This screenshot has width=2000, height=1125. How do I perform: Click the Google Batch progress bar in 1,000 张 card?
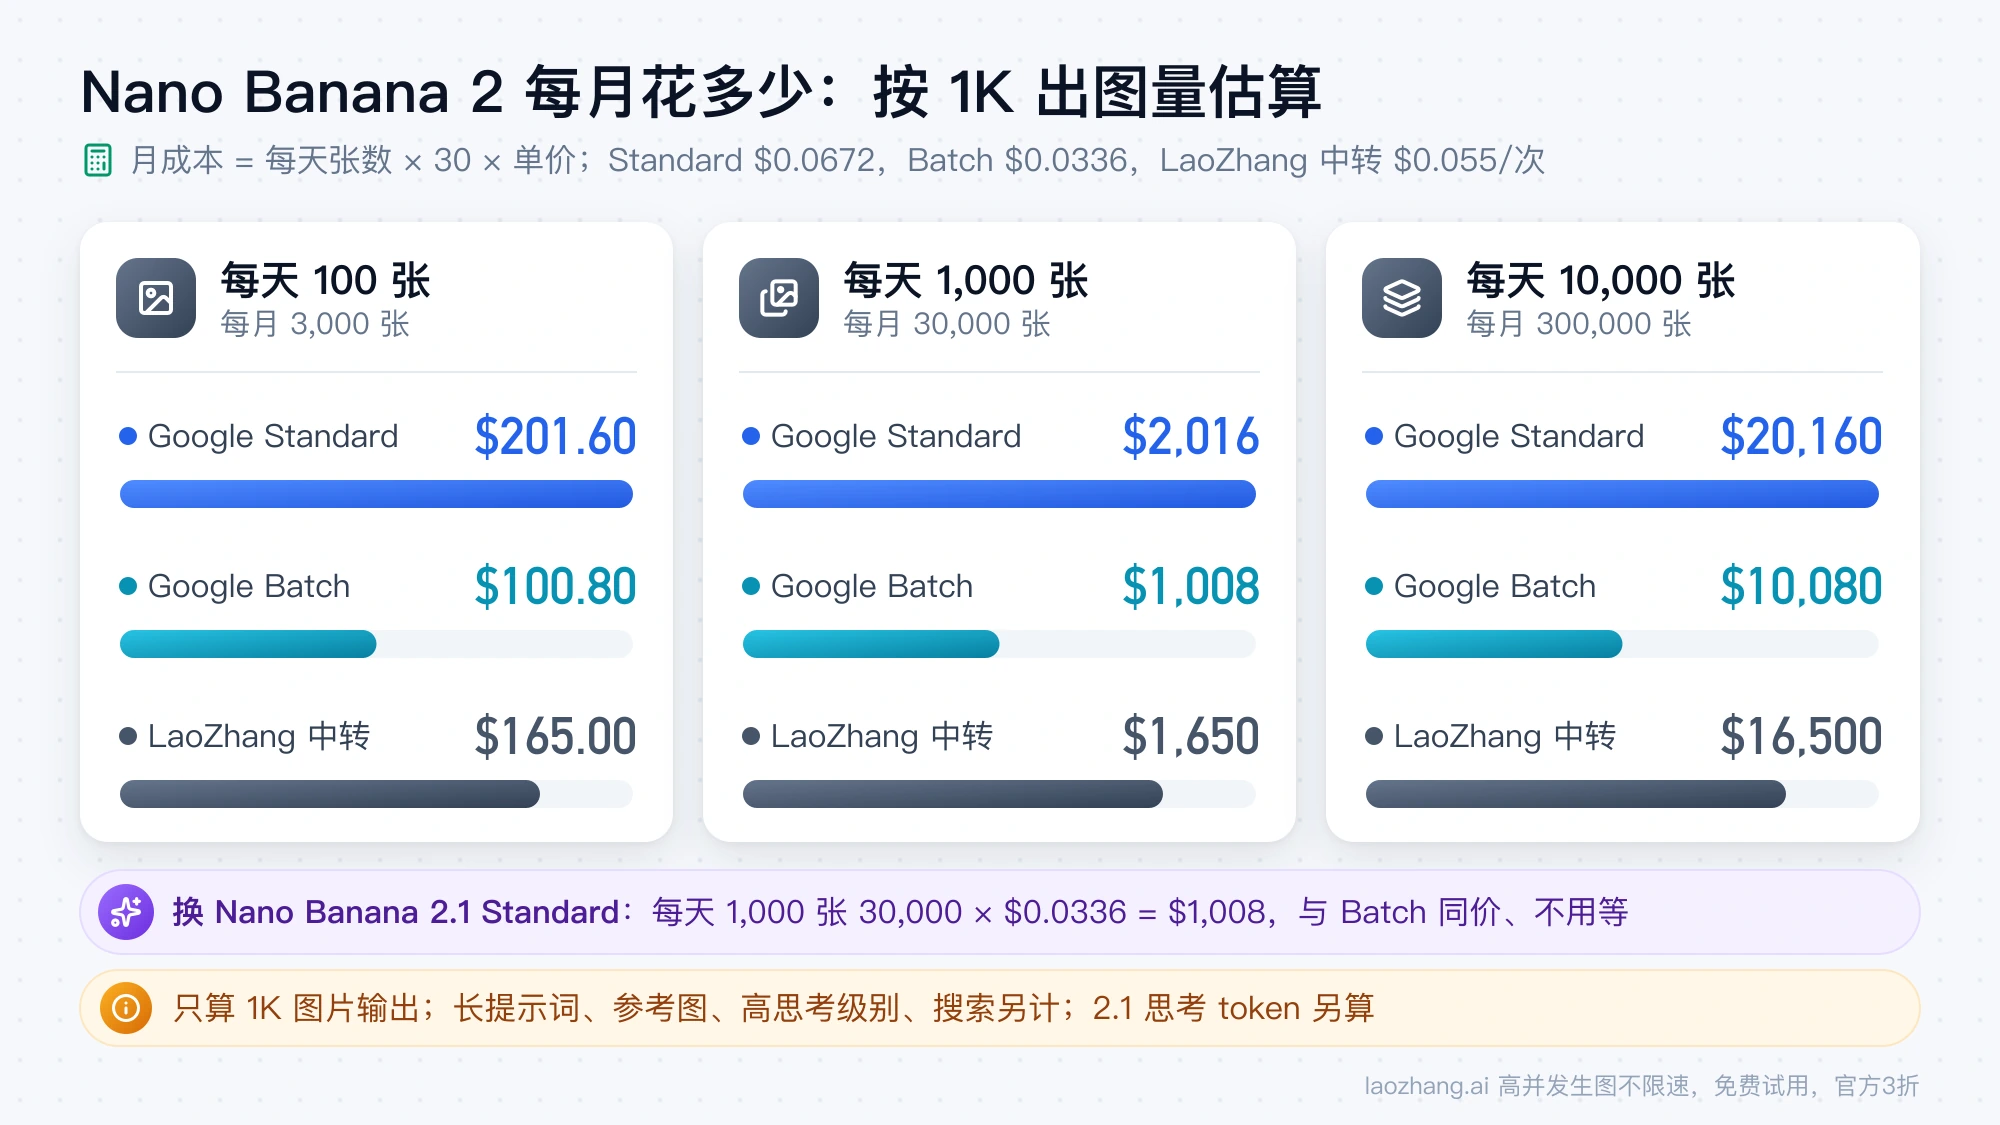[x=999, y=644]
